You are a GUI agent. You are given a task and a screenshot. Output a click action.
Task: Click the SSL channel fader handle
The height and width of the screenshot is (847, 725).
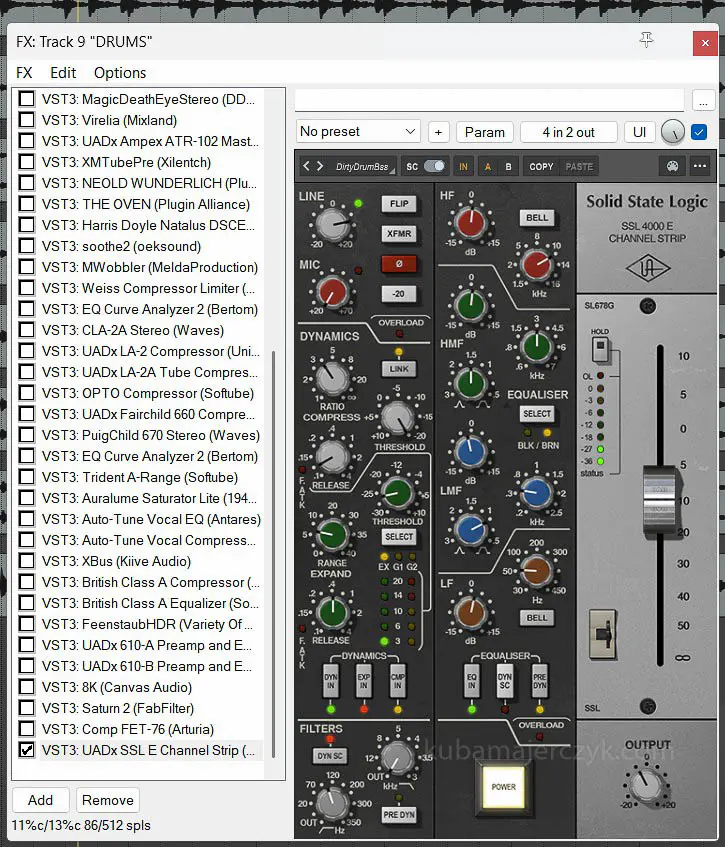point(658,497)
